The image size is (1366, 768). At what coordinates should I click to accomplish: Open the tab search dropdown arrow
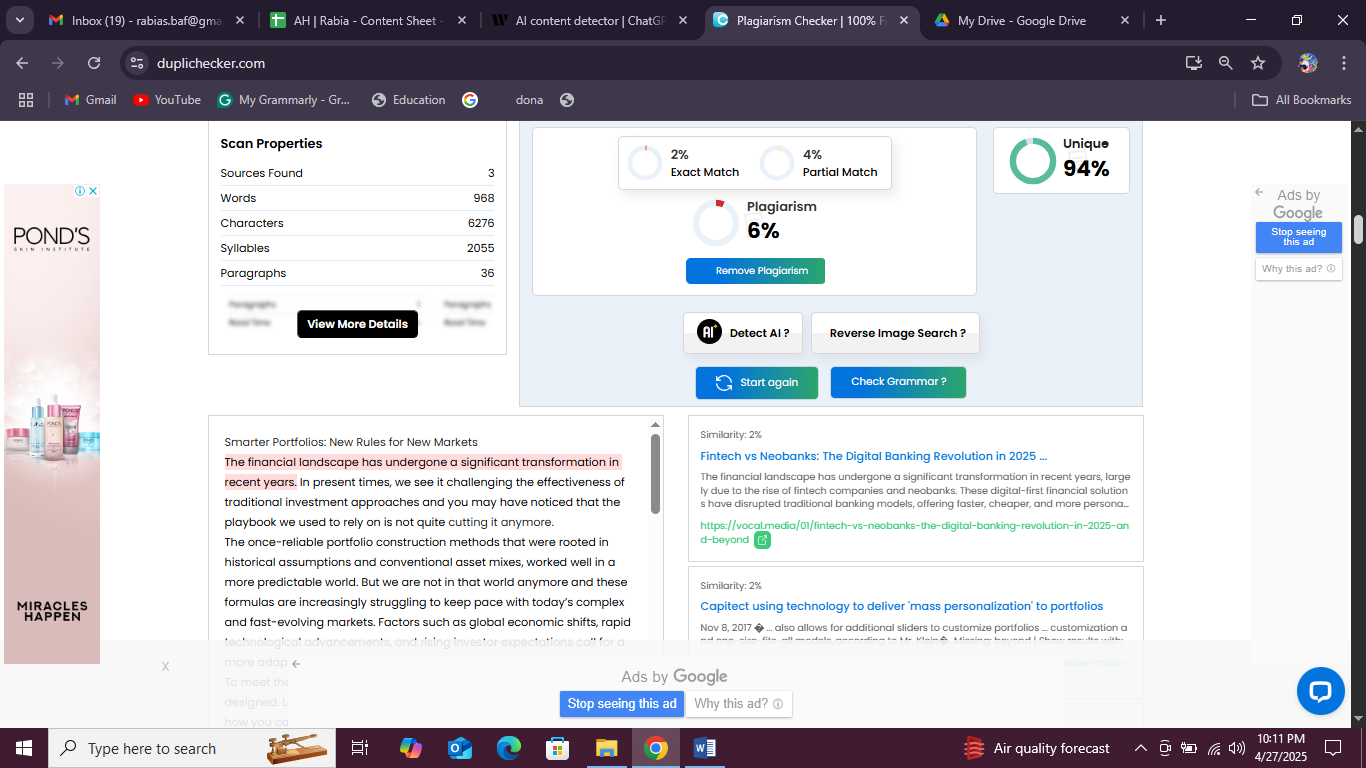21,20
